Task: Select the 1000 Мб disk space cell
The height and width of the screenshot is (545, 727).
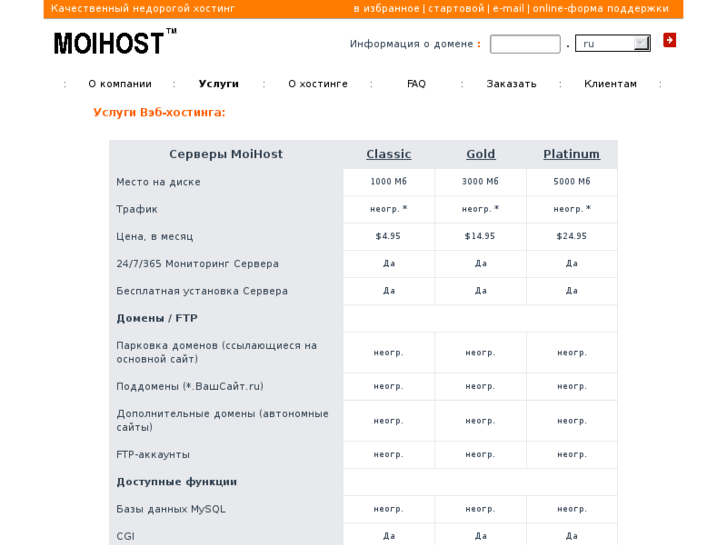Action: (389, 182)
